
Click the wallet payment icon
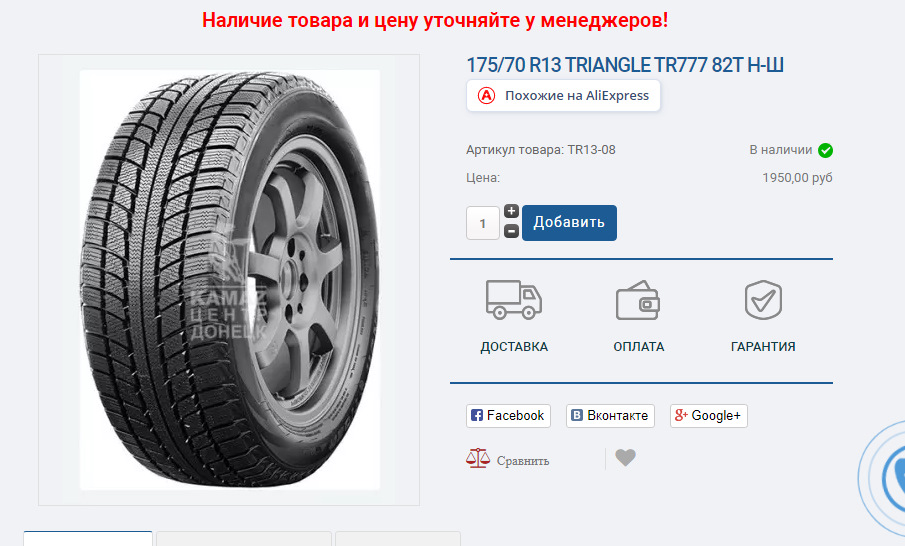pyautogui.click(x=638, y=300)
